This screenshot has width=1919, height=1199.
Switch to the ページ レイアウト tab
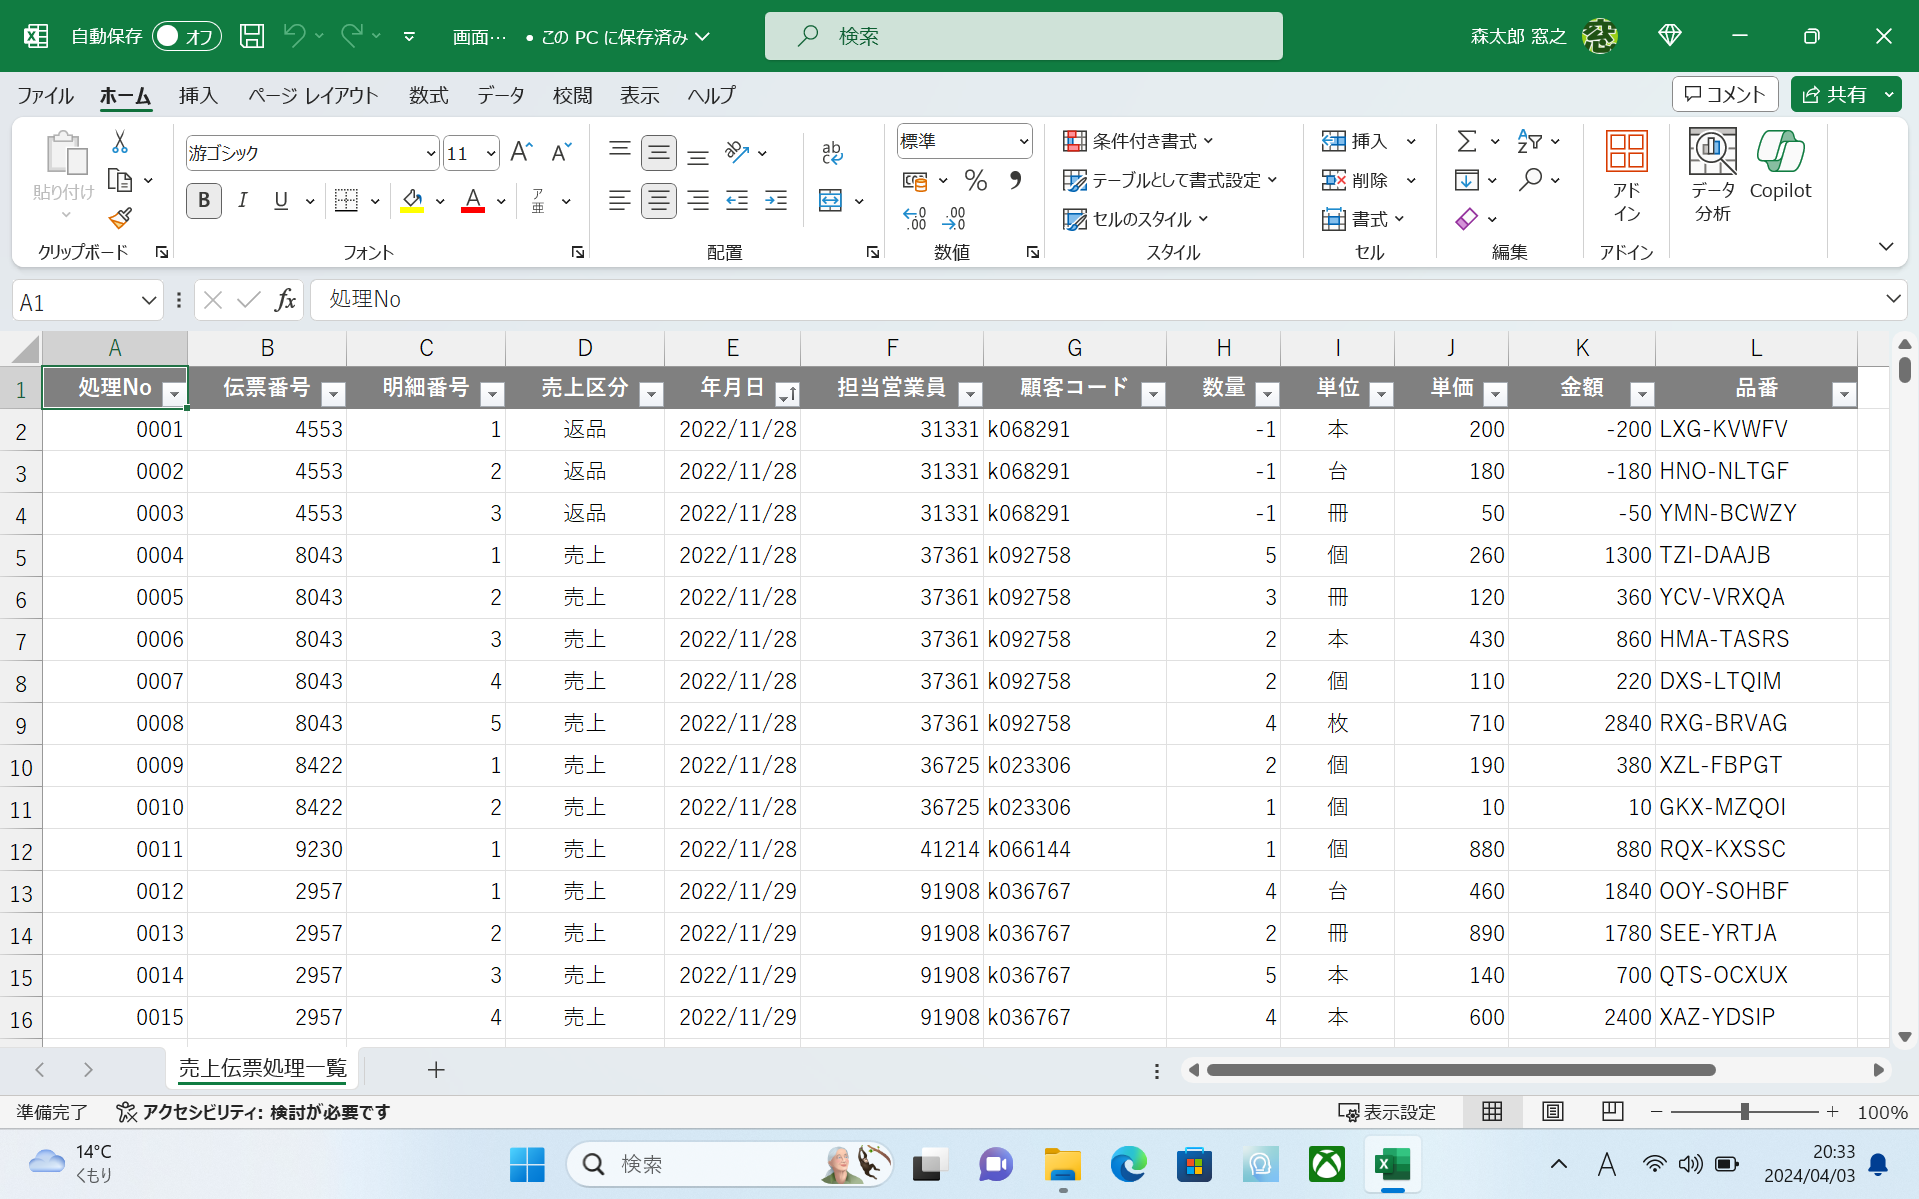(313, 95)
